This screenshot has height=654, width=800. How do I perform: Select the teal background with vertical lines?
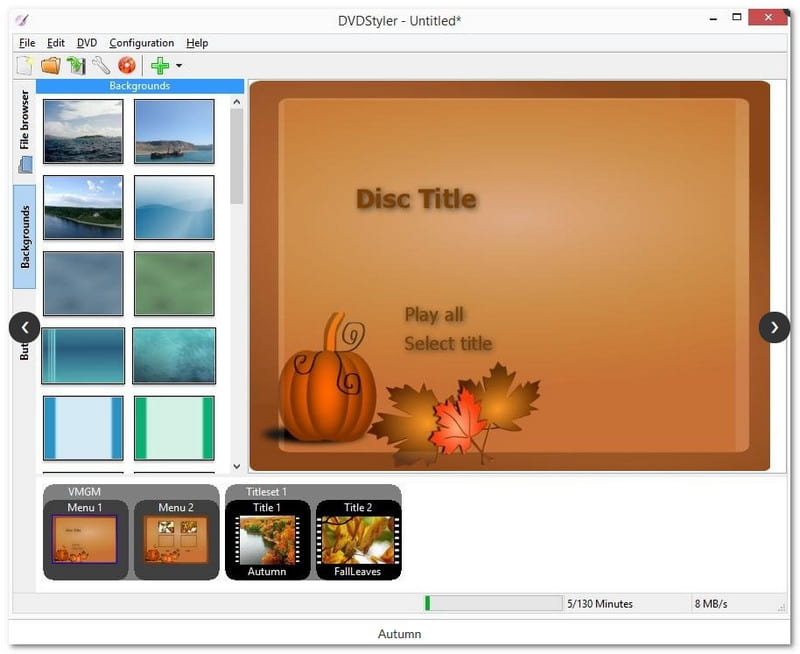pos(83,356)
